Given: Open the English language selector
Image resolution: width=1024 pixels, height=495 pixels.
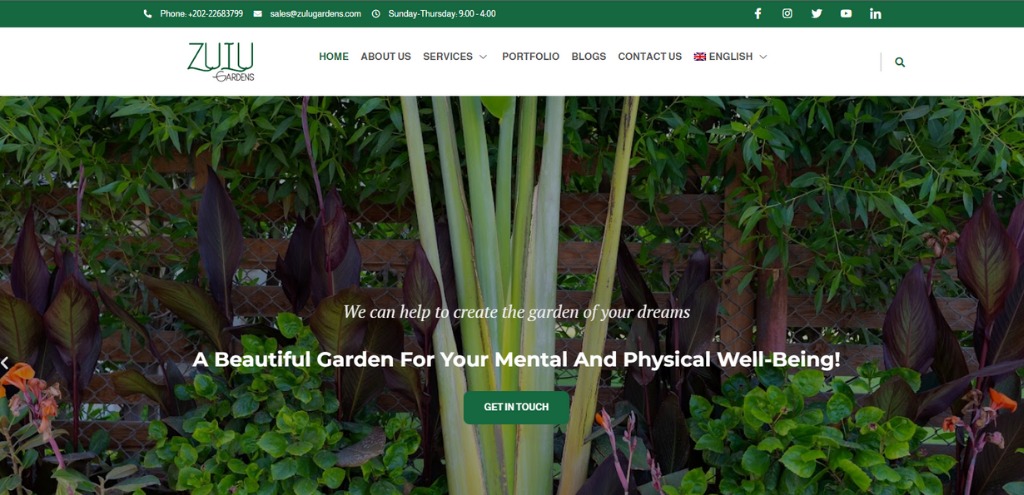Looking at the screenshot, I should coord(729,57).
